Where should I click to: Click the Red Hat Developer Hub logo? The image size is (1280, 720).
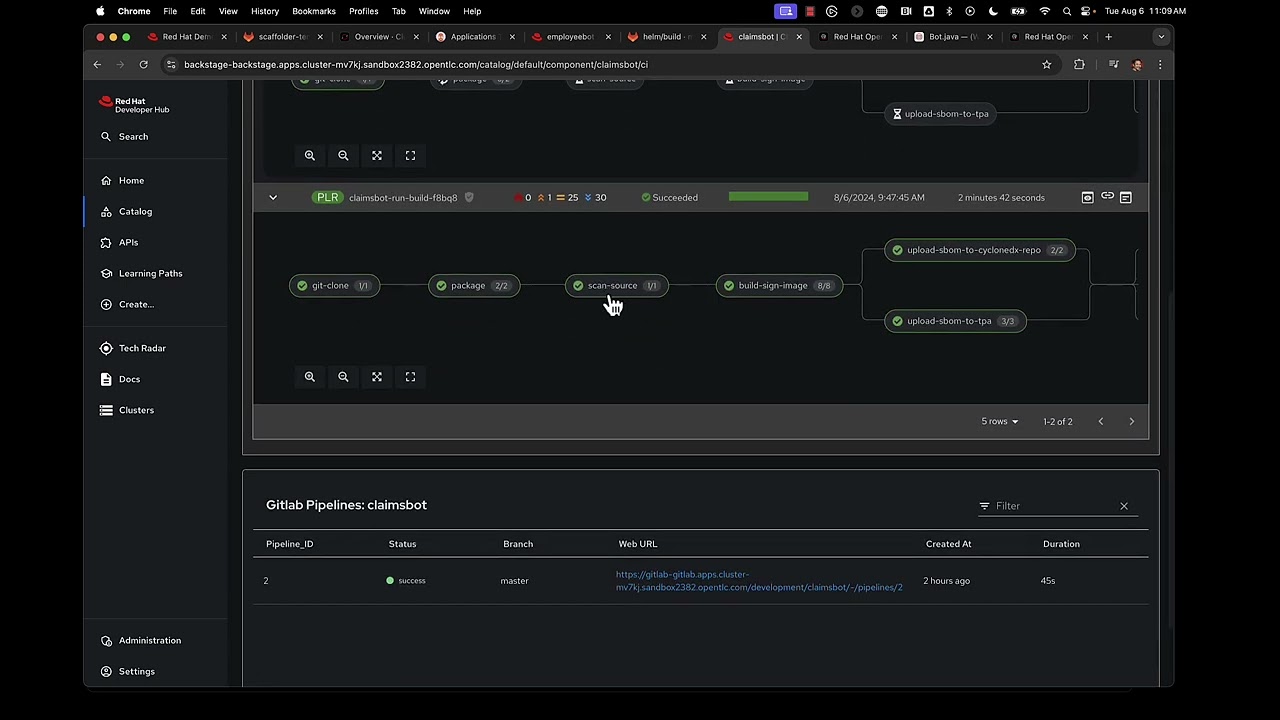[134, 105]
